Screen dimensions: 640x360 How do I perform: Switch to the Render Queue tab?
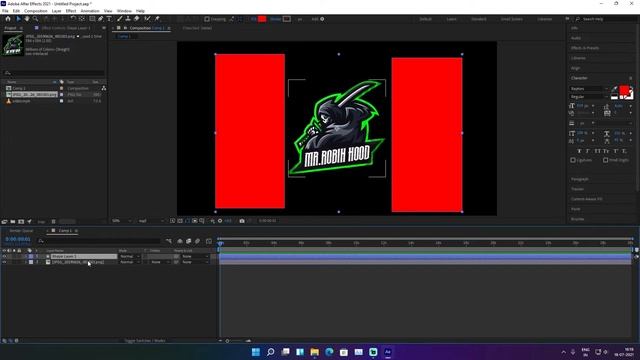coord(22,231)
